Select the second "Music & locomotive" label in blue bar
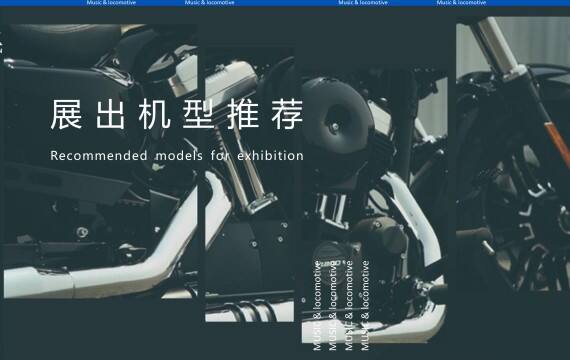Viewport: 570px width, 360px height. click(x=209, y=3)
